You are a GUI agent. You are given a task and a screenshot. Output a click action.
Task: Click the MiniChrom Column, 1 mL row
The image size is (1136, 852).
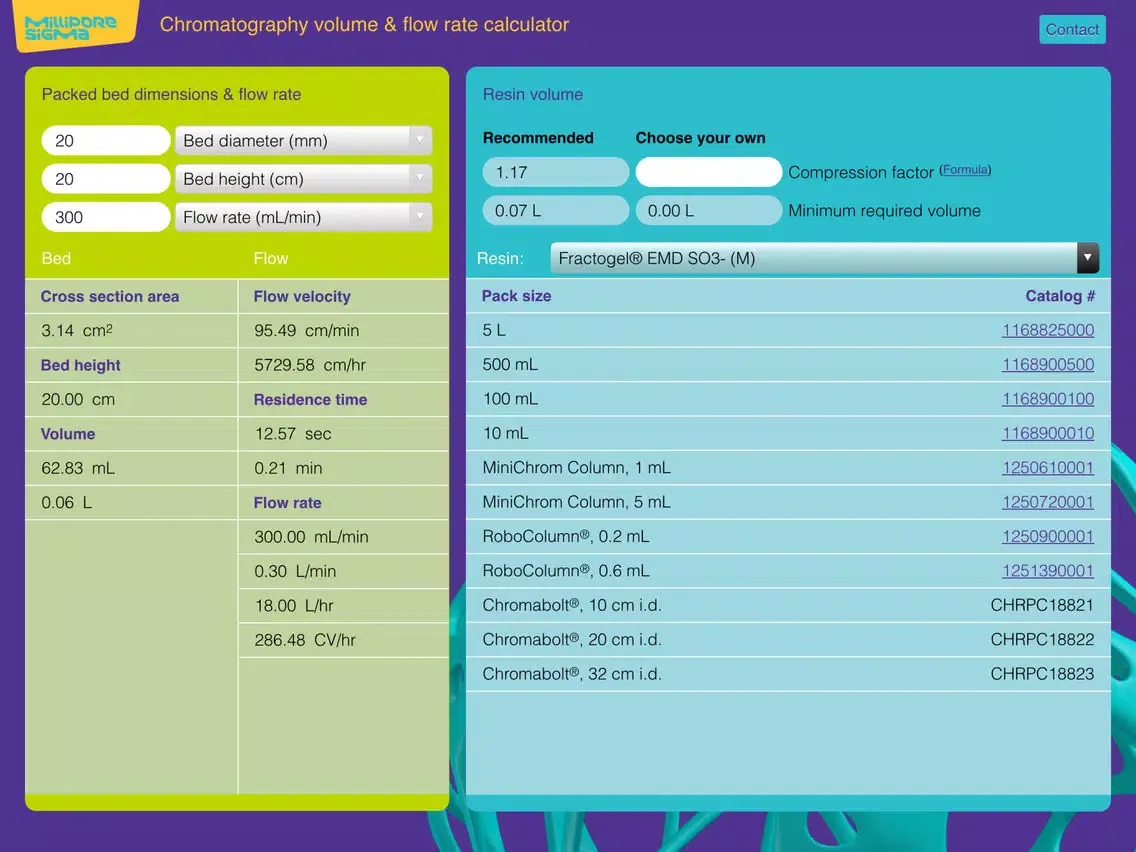pos(788,467)
